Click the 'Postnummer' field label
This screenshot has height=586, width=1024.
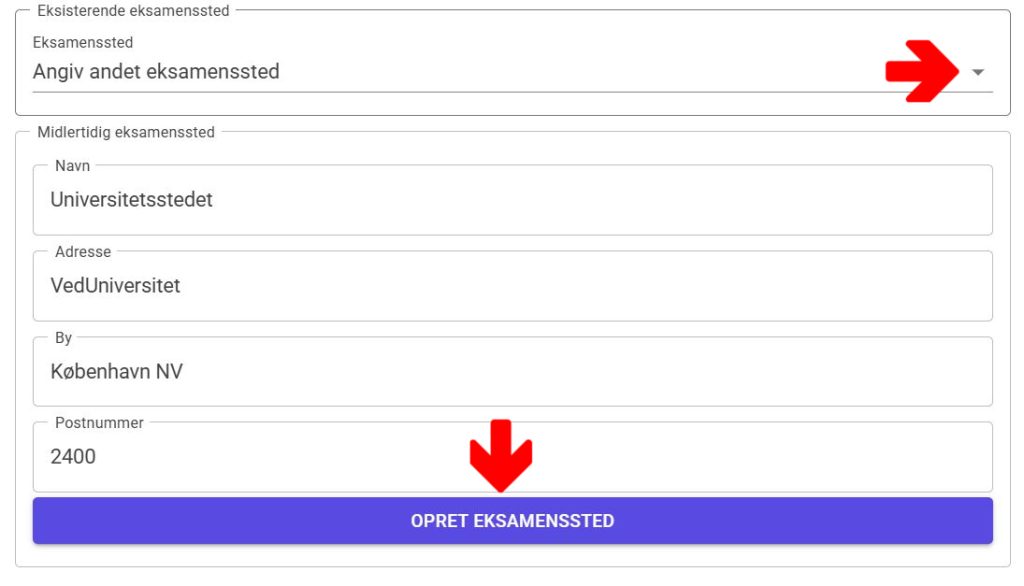pyautogui.click(x=99, y=423)
